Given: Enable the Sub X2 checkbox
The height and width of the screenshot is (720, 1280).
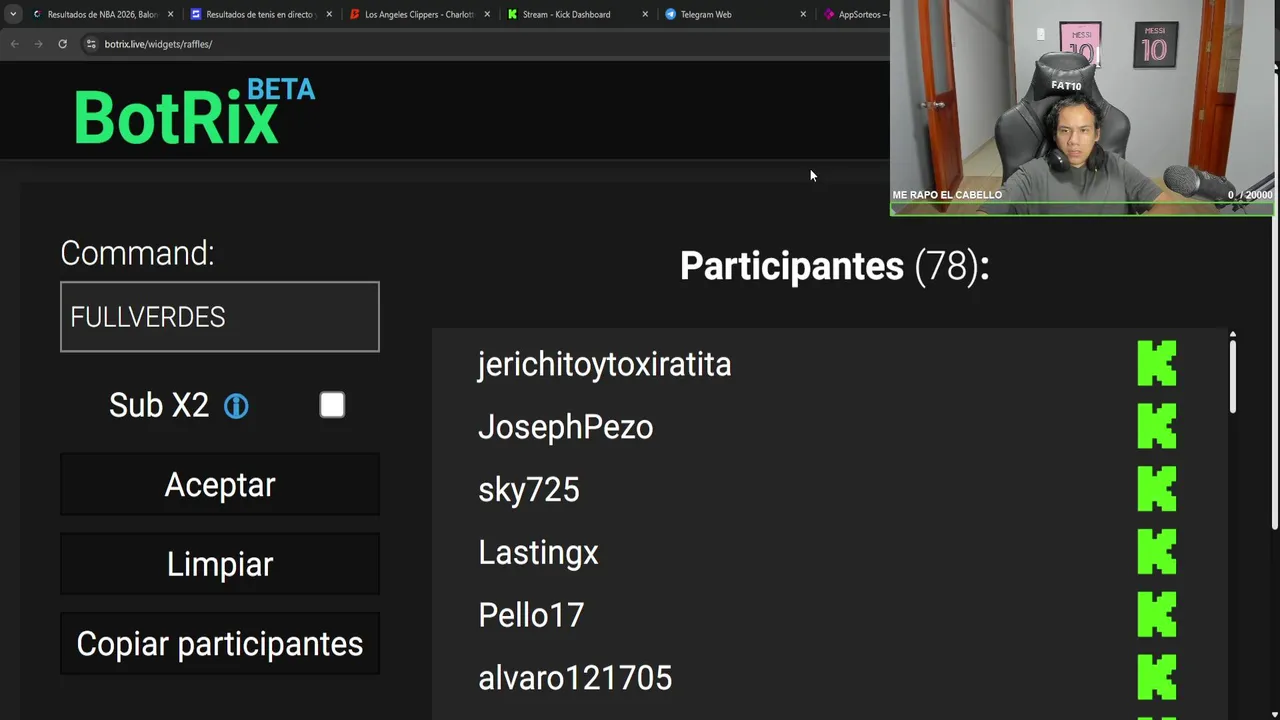Looking at the screenshot, I should [332, 405].
